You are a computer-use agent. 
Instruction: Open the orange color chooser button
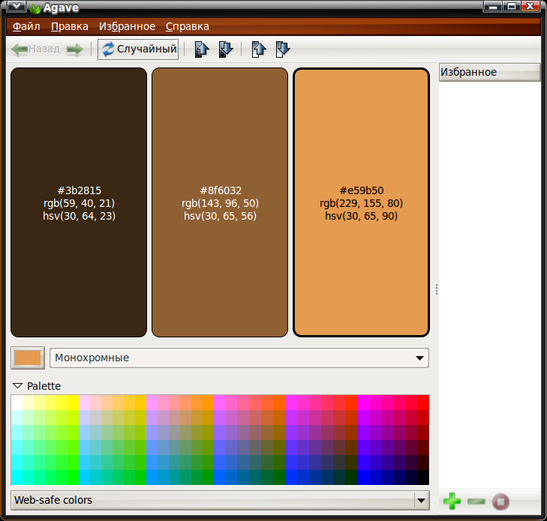coord(28,358)
